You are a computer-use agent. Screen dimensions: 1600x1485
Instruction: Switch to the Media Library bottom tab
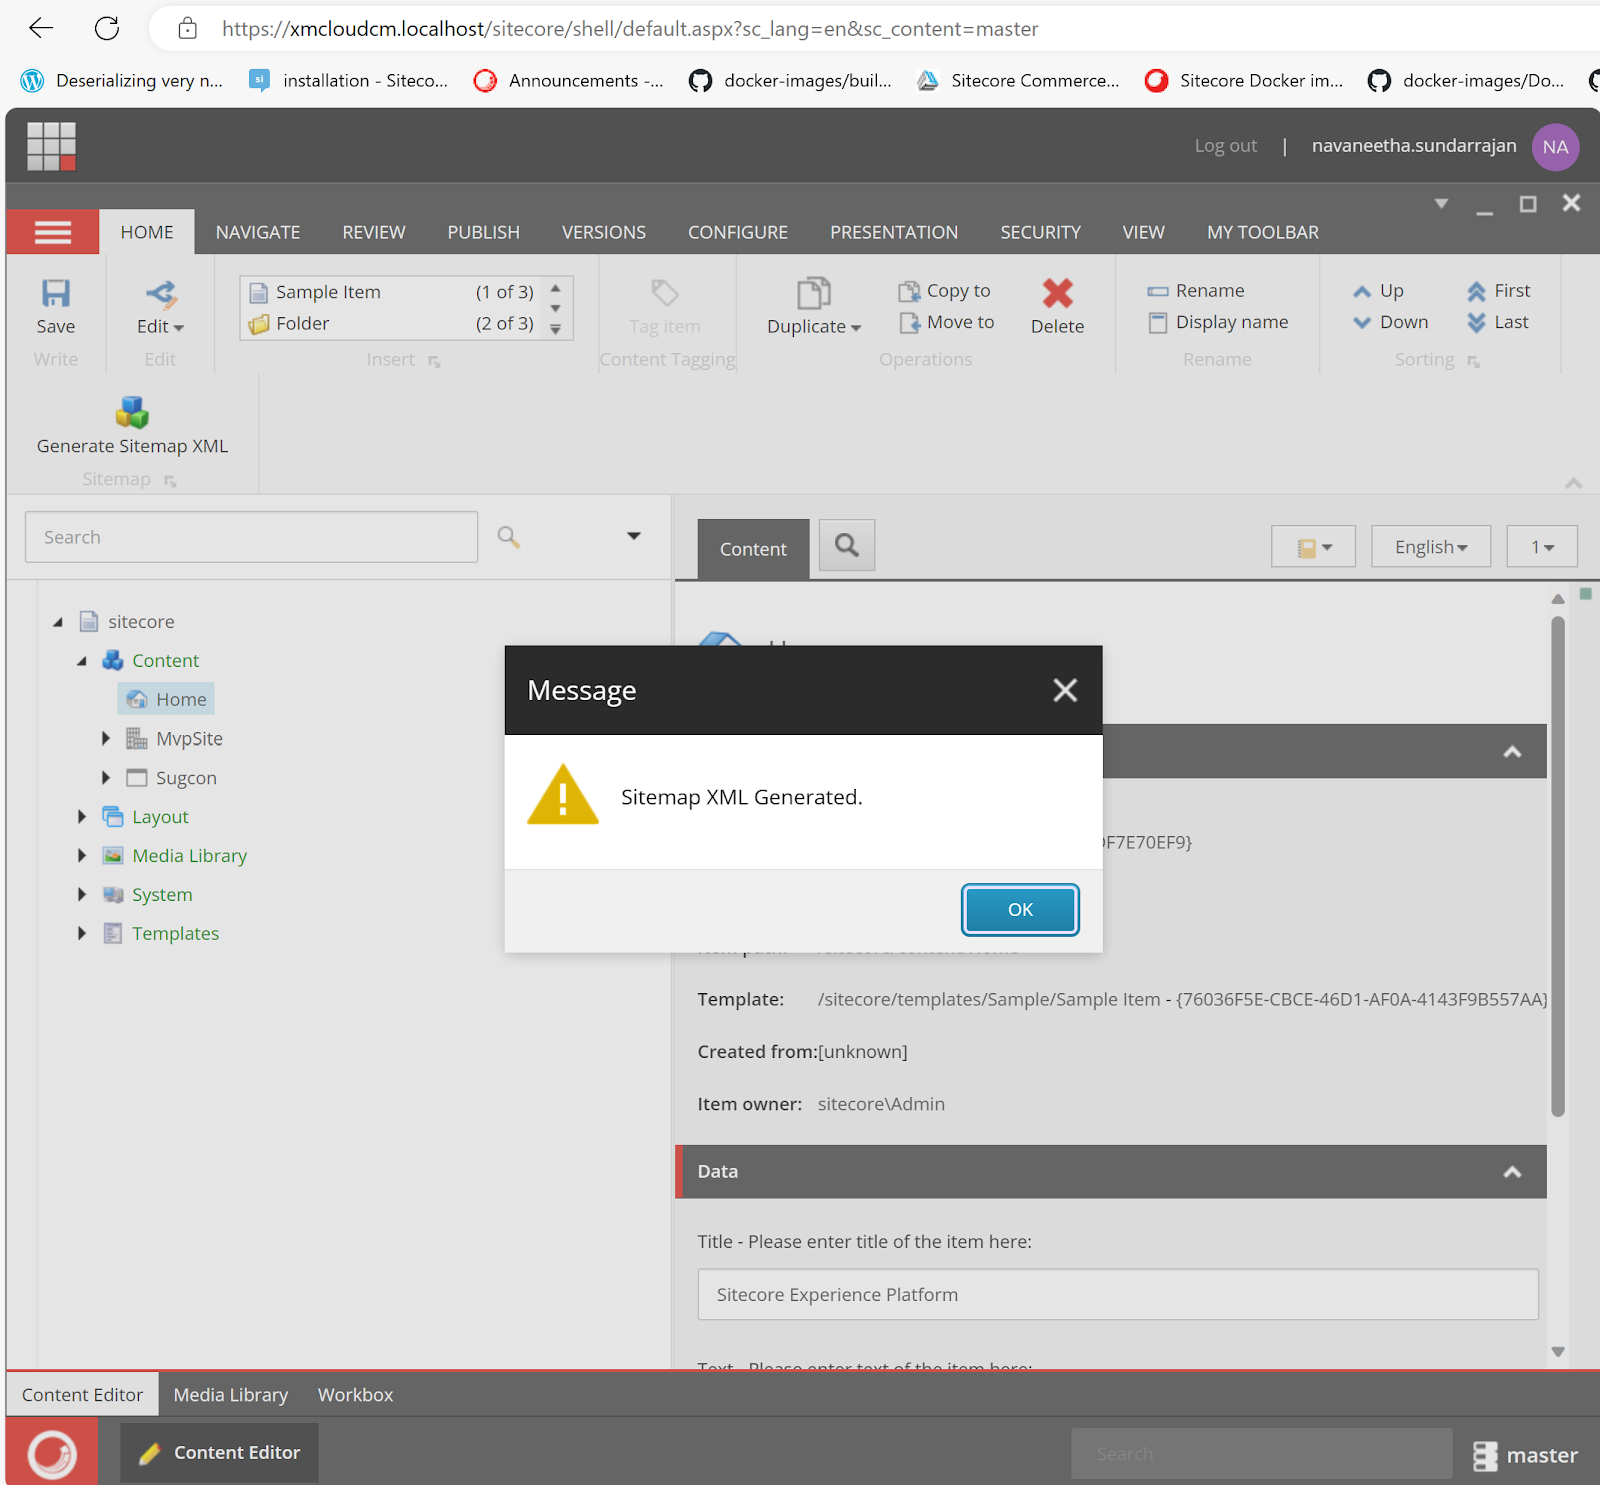click(231, 1395)
